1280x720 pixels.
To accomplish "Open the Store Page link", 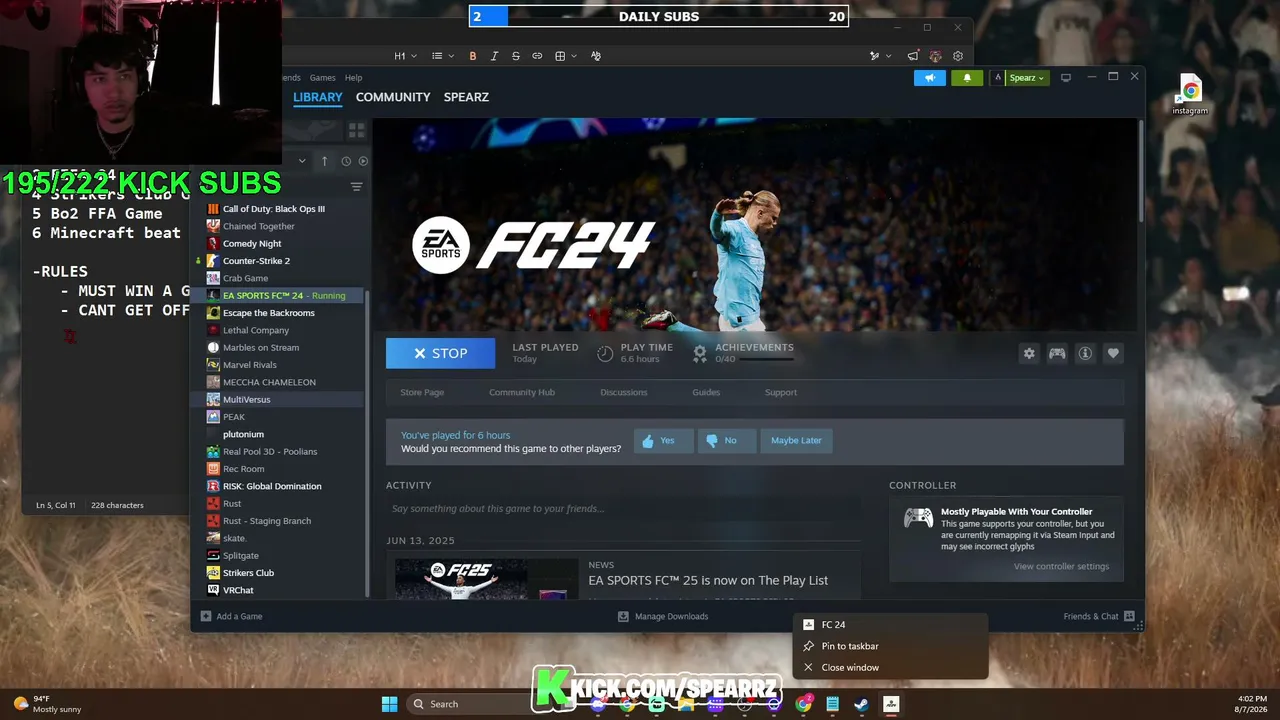I will pos(422,393).
